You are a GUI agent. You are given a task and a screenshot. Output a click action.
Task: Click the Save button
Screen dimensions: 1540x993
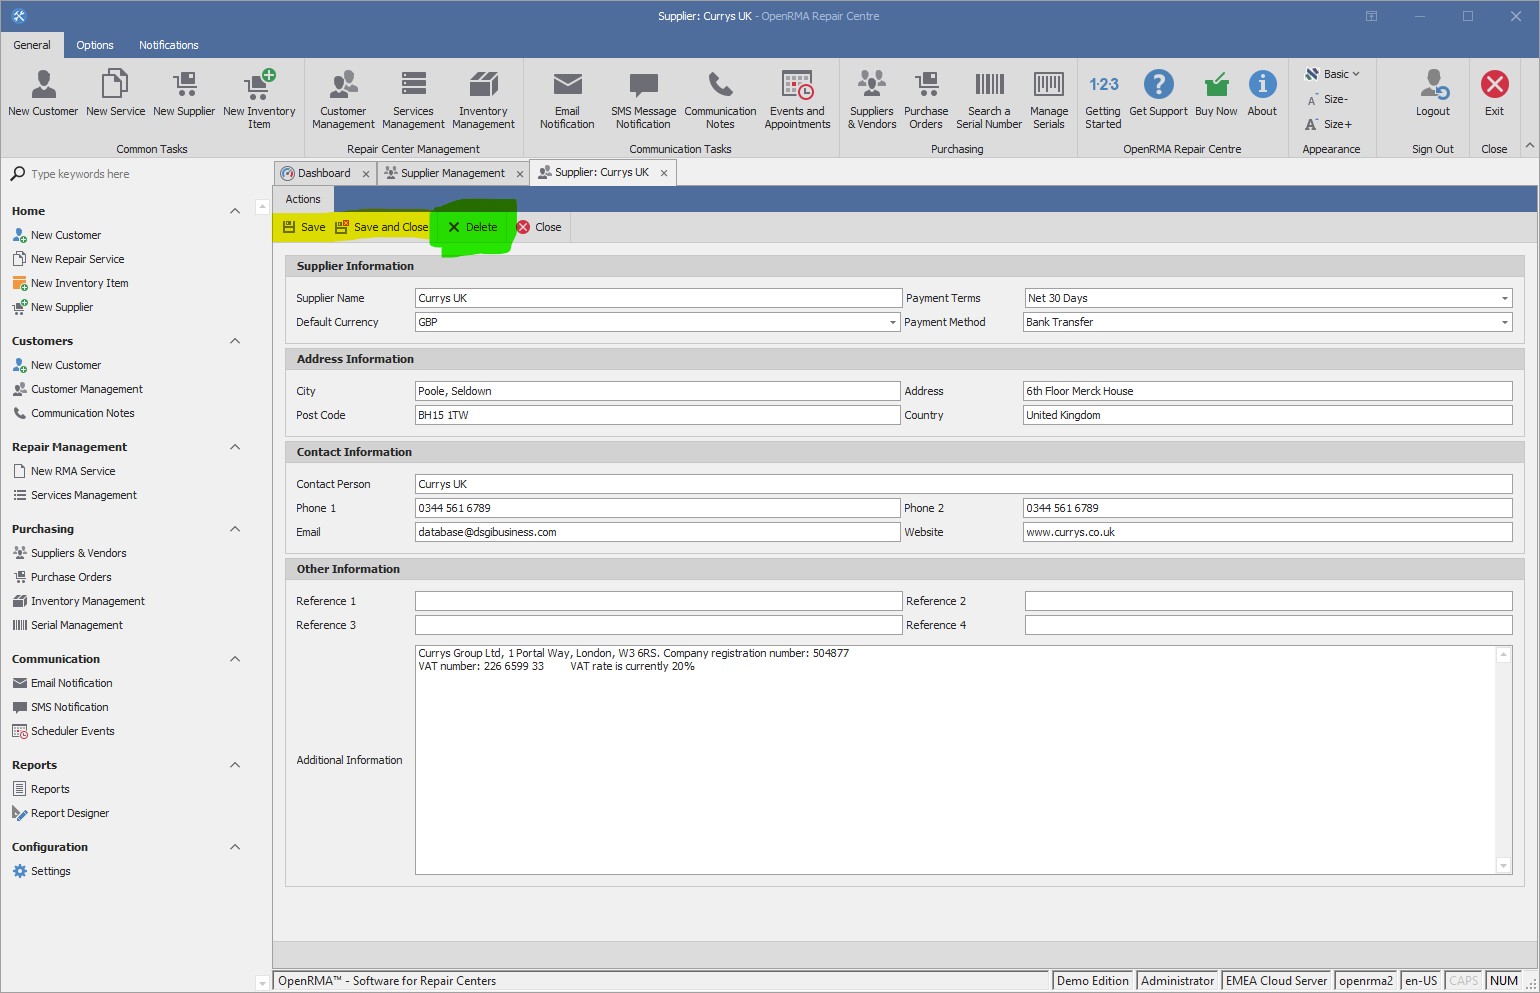304,227
